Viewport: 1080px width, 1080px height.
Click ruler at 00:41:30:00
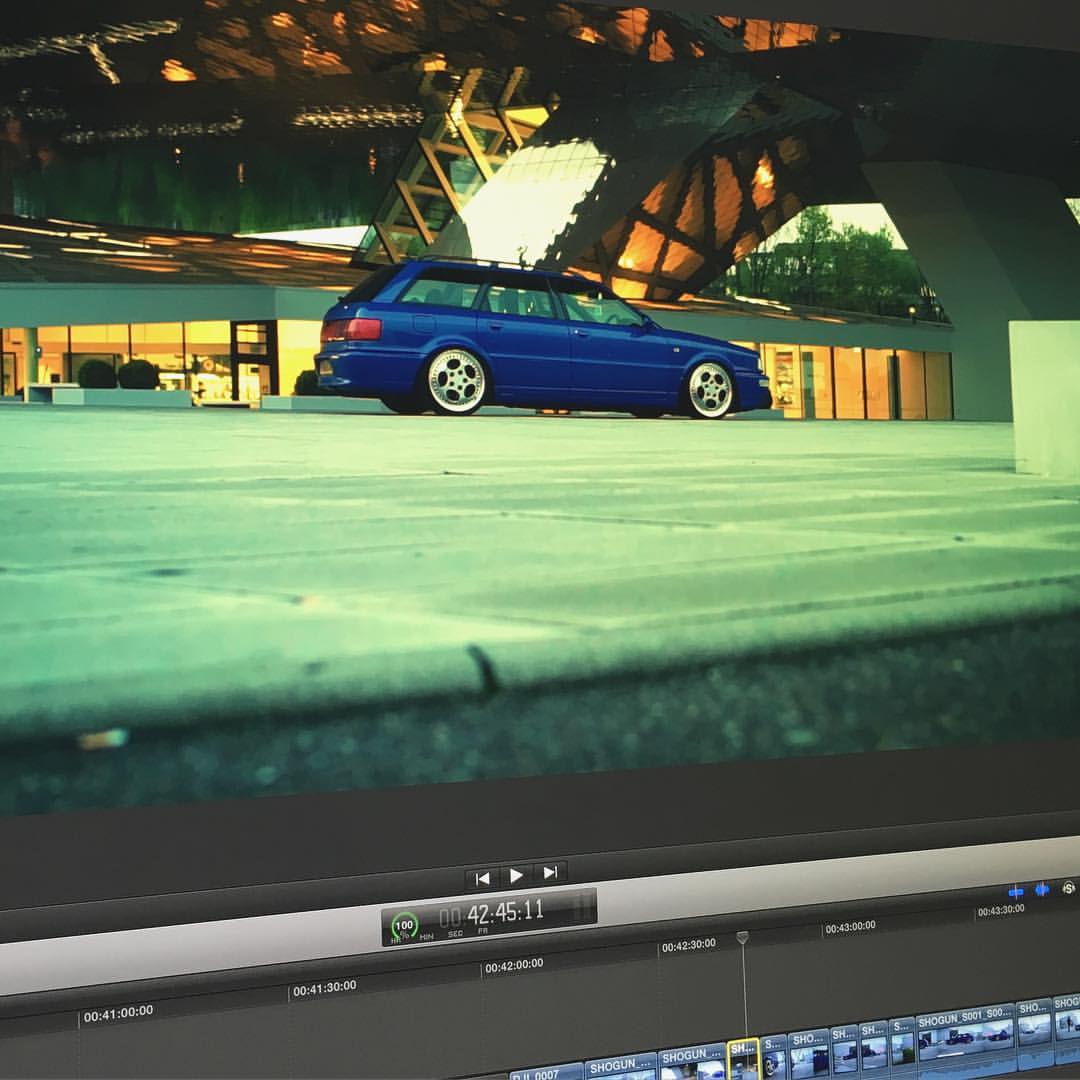[324, 988]
